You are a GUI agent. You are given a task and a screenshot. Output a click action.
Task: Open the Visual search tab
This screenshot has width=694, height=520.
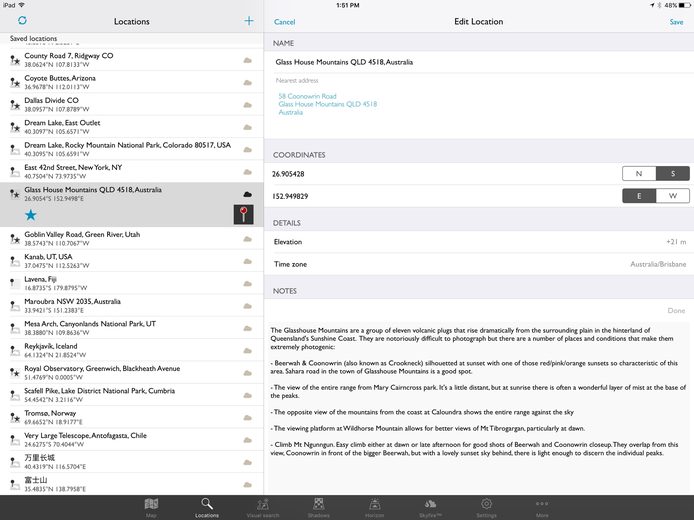click(x=262, y=508)
